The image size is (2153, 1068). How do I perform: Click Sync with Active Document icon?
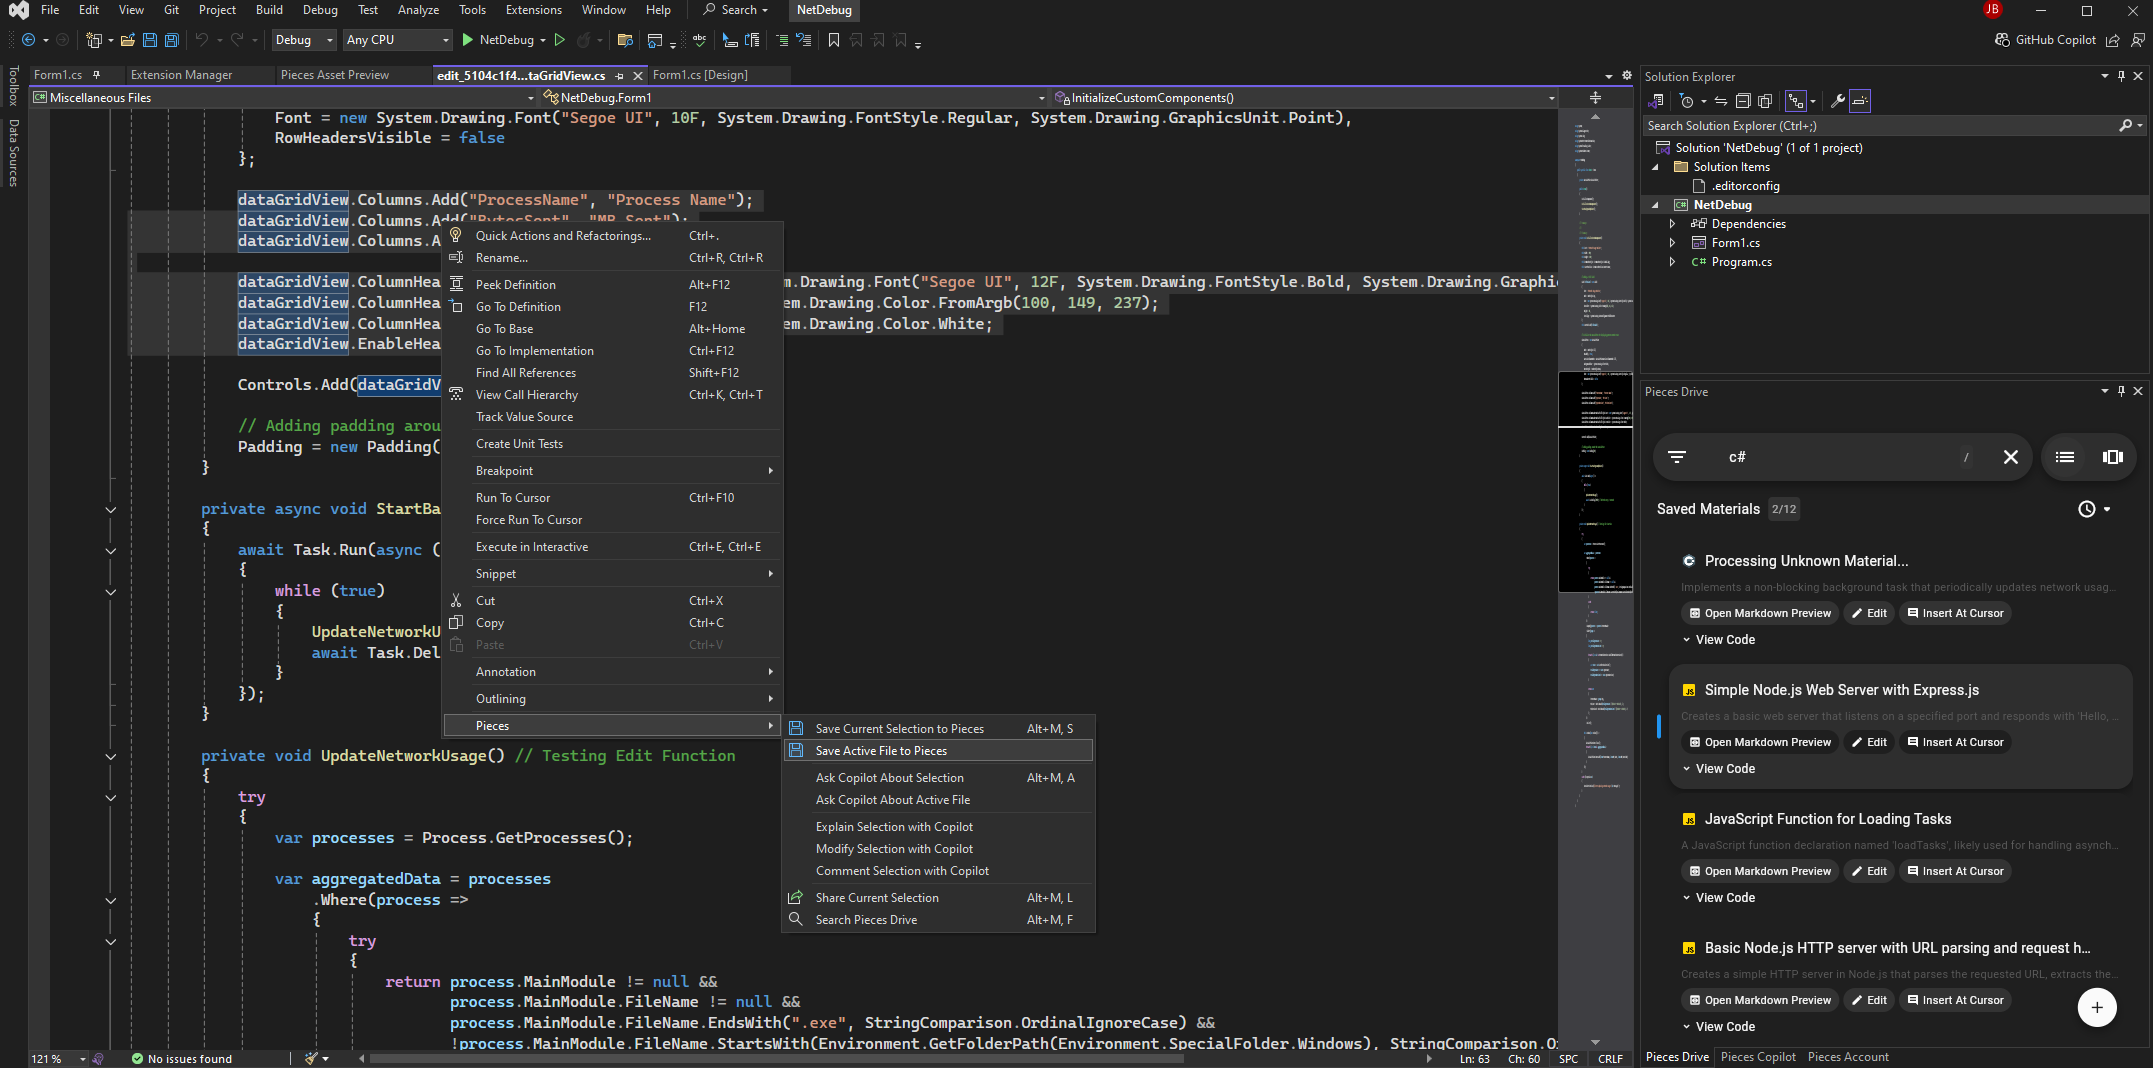(x=1721, y=101)
